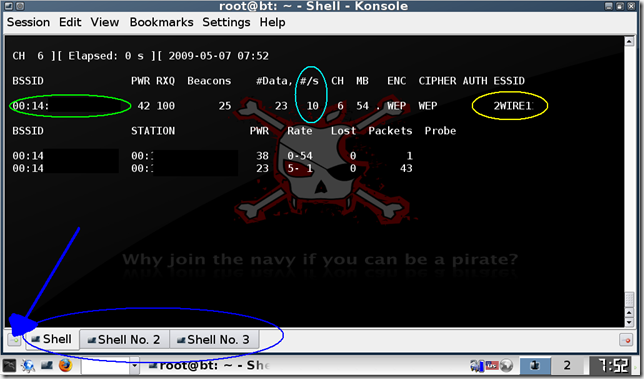Switch to virtual desktop 2

pos(567,365)
